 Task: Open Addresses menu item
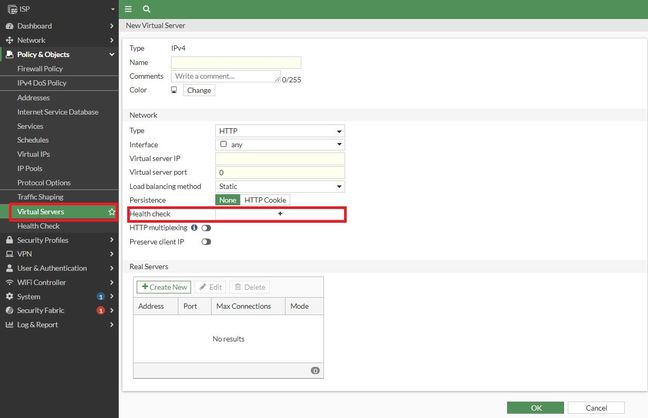click(x=33, y=98)
